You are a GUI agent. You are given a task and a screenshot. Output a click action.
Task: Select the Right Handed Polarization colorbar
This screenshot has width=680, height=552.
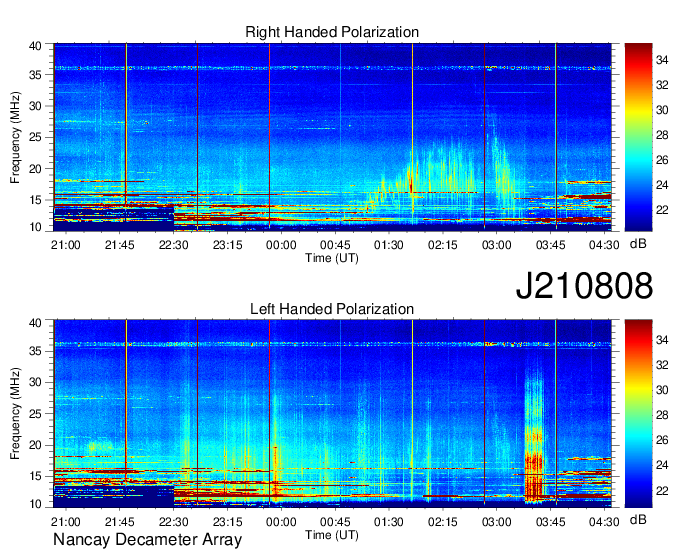tap(638, 137)
